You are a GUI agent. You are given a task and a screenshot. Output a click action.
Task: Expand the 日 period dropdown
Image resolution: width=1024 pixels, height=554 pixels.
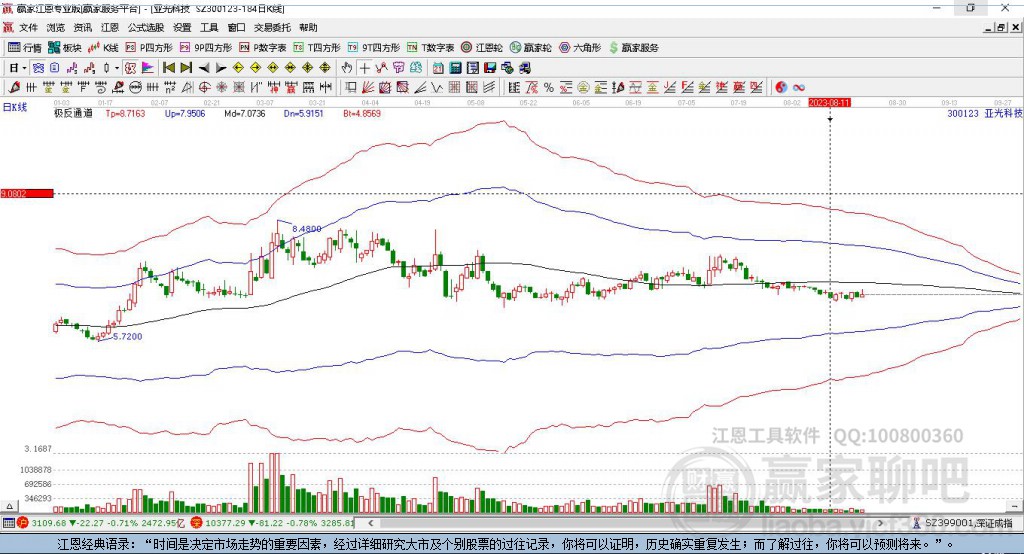pyautogui.click(x=24, y=68)
